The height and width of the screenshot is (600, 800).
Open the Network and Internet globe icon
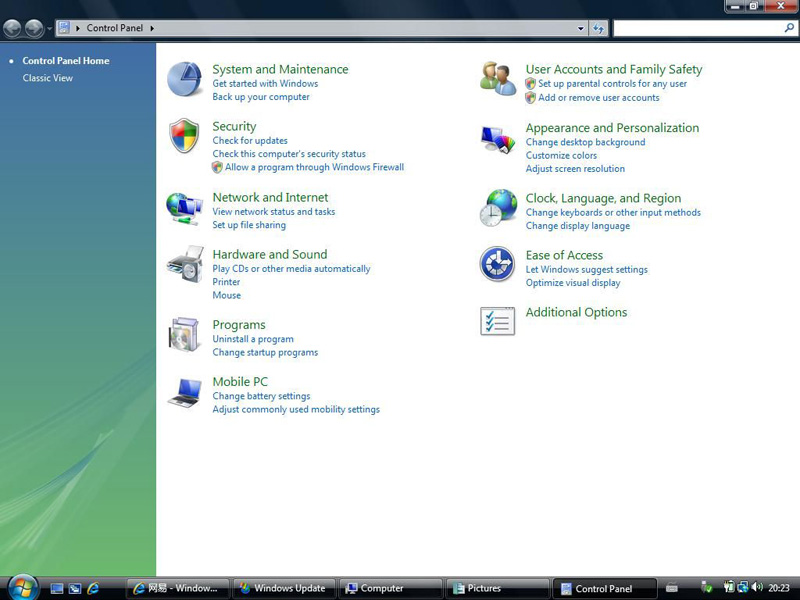tap(184, 208)
